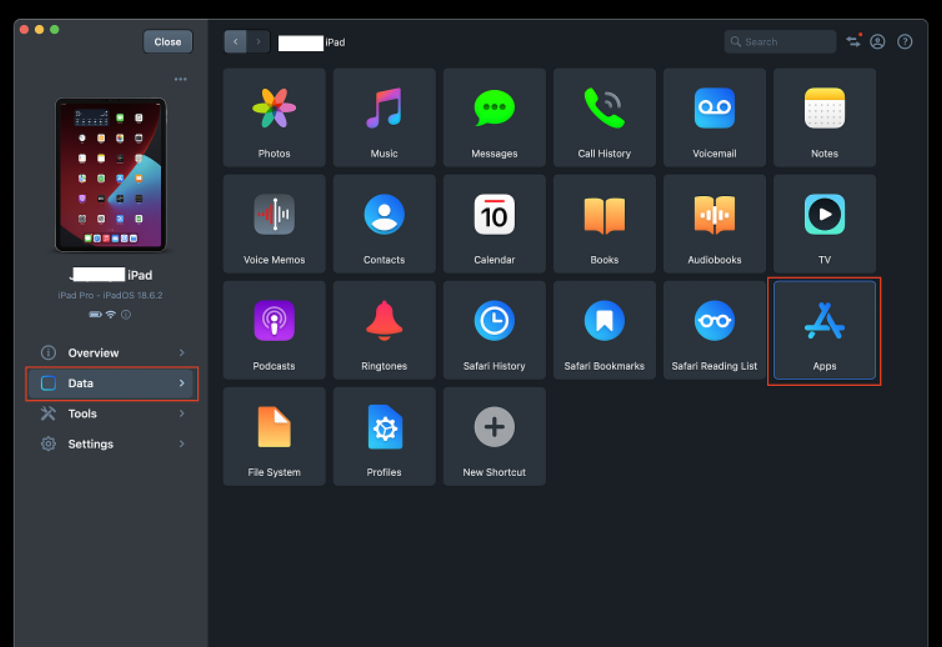This screenshot has width=942, height=647.
Task: Open the three-dots device options menu
Action: pos(180,79)
